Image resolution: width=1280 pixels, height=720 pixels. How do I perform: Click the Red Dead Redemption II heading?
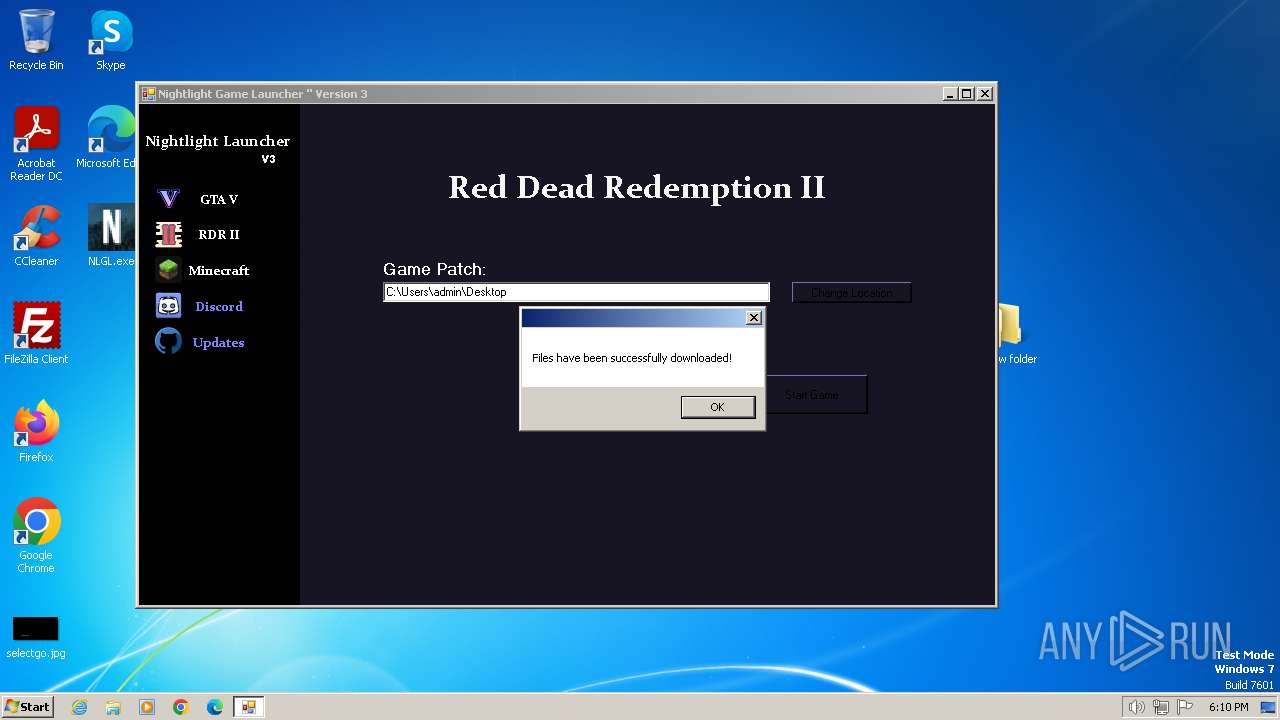[x=636, y=188]
